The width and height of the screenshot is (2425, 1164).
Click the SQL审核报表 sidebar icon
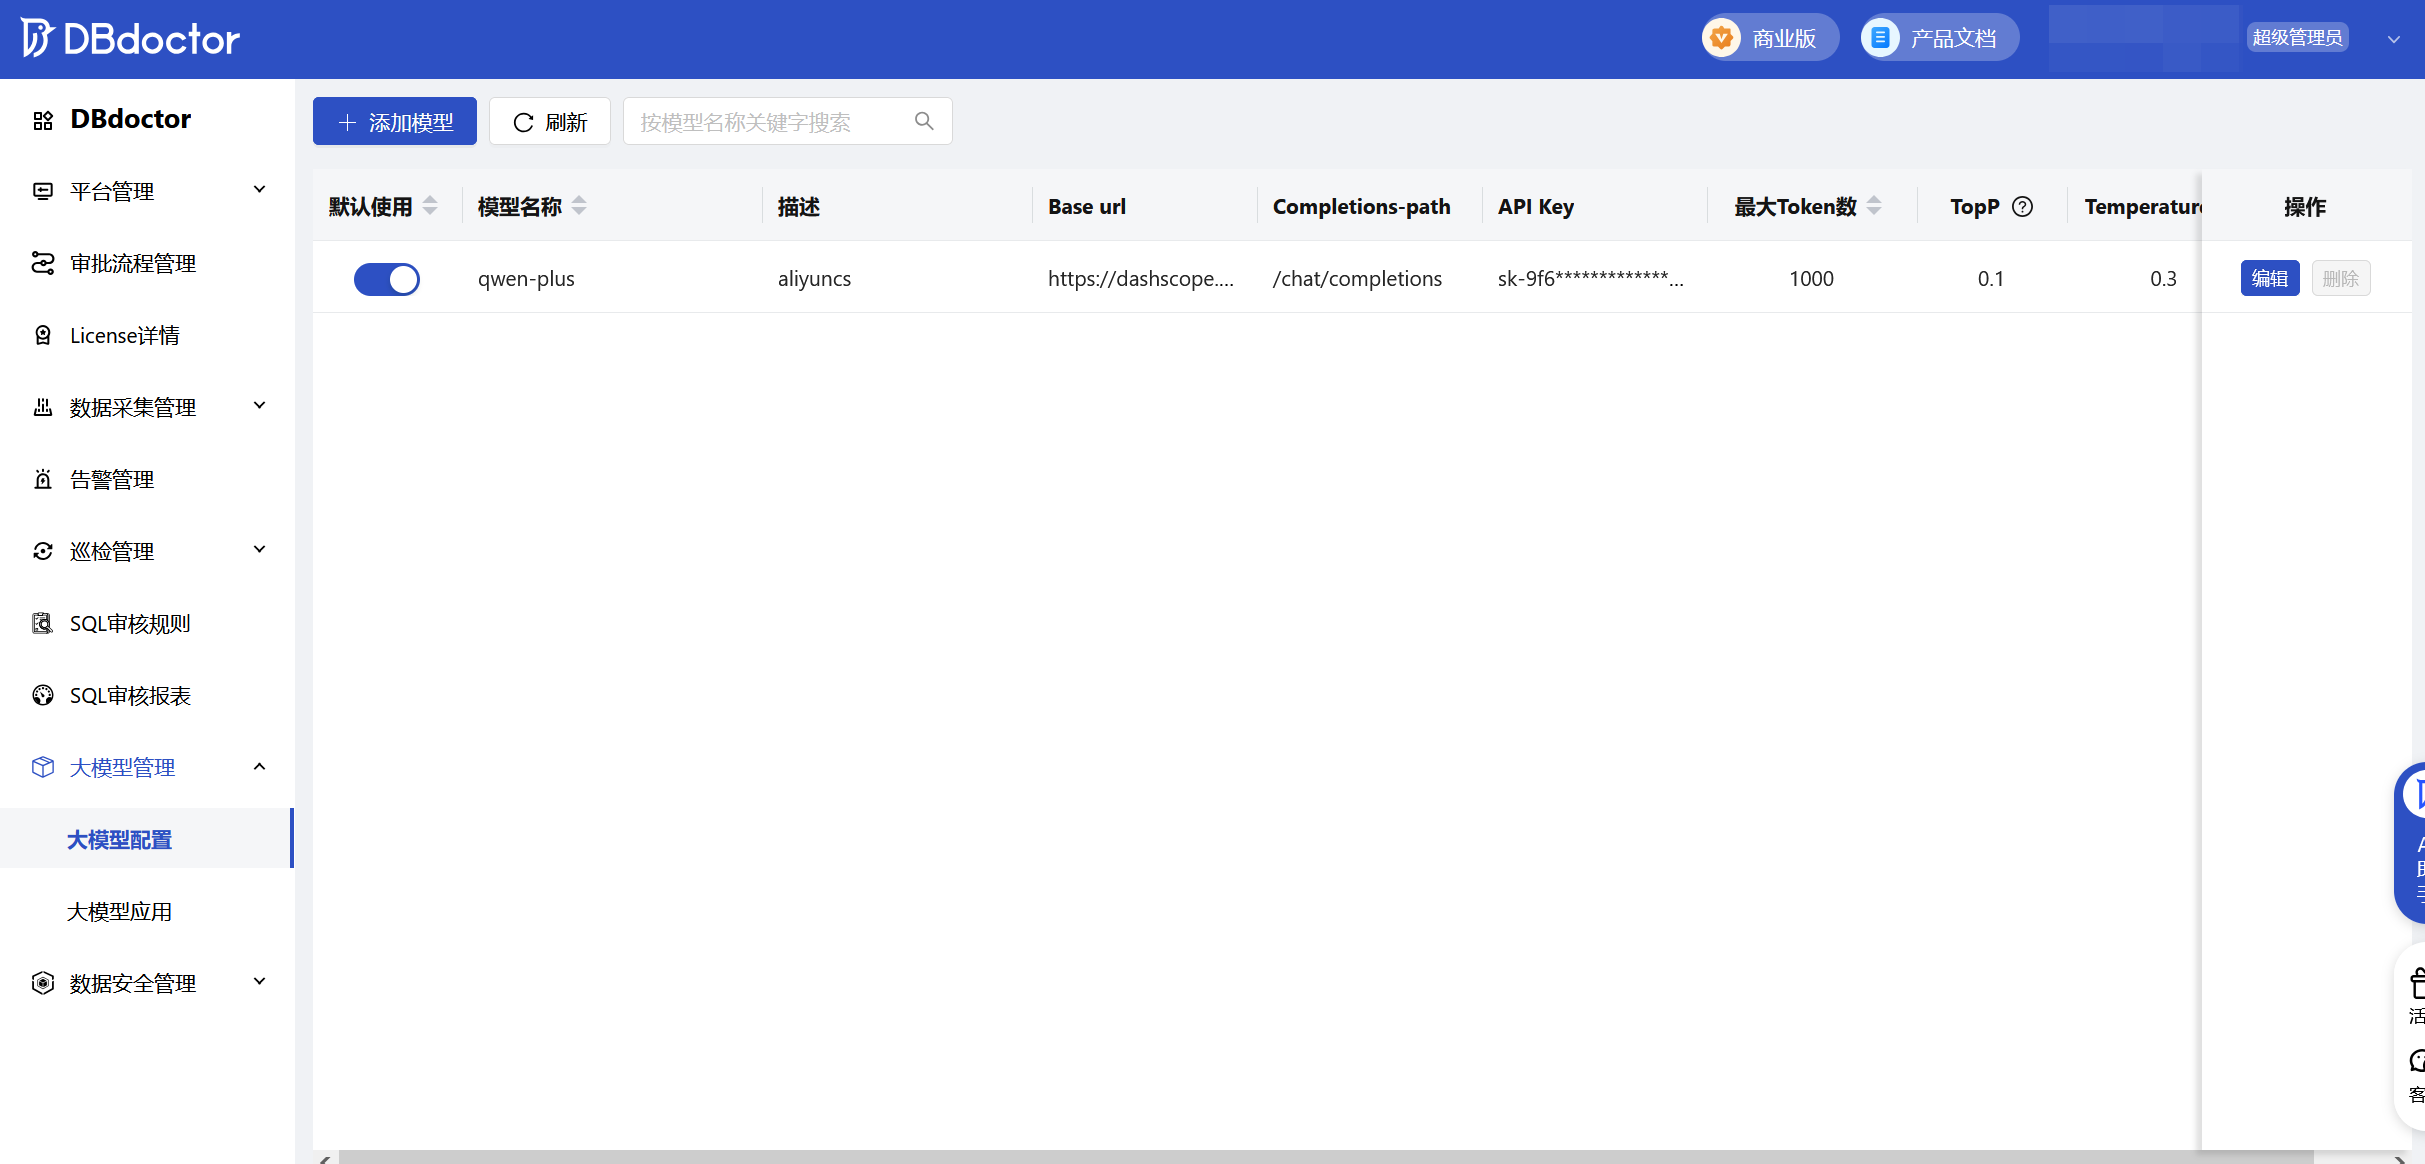pyautogui.click(x=43, y=695)
